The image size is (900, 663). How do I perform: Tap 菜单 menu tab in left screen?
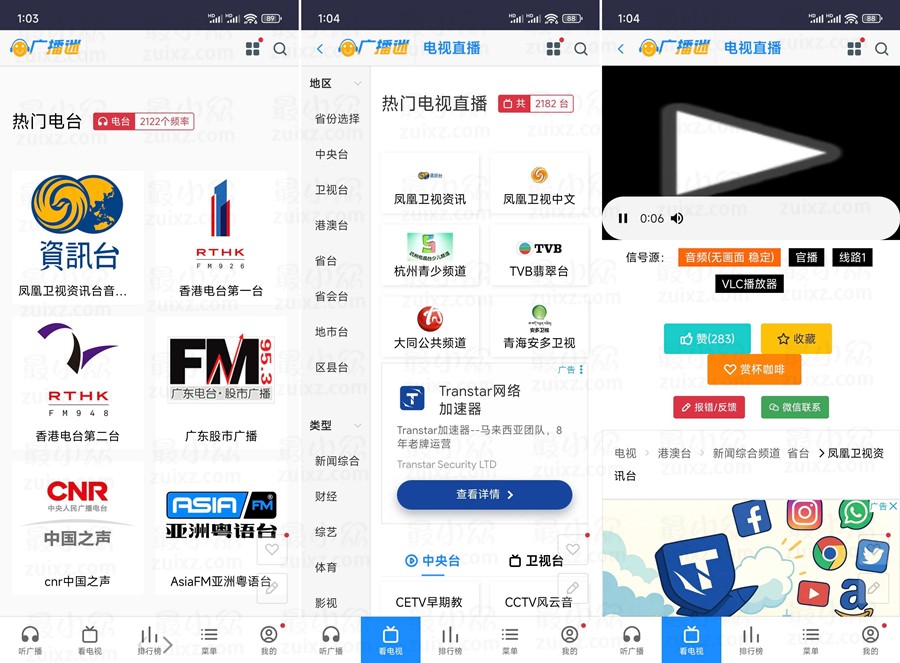(x=209, y=639)
